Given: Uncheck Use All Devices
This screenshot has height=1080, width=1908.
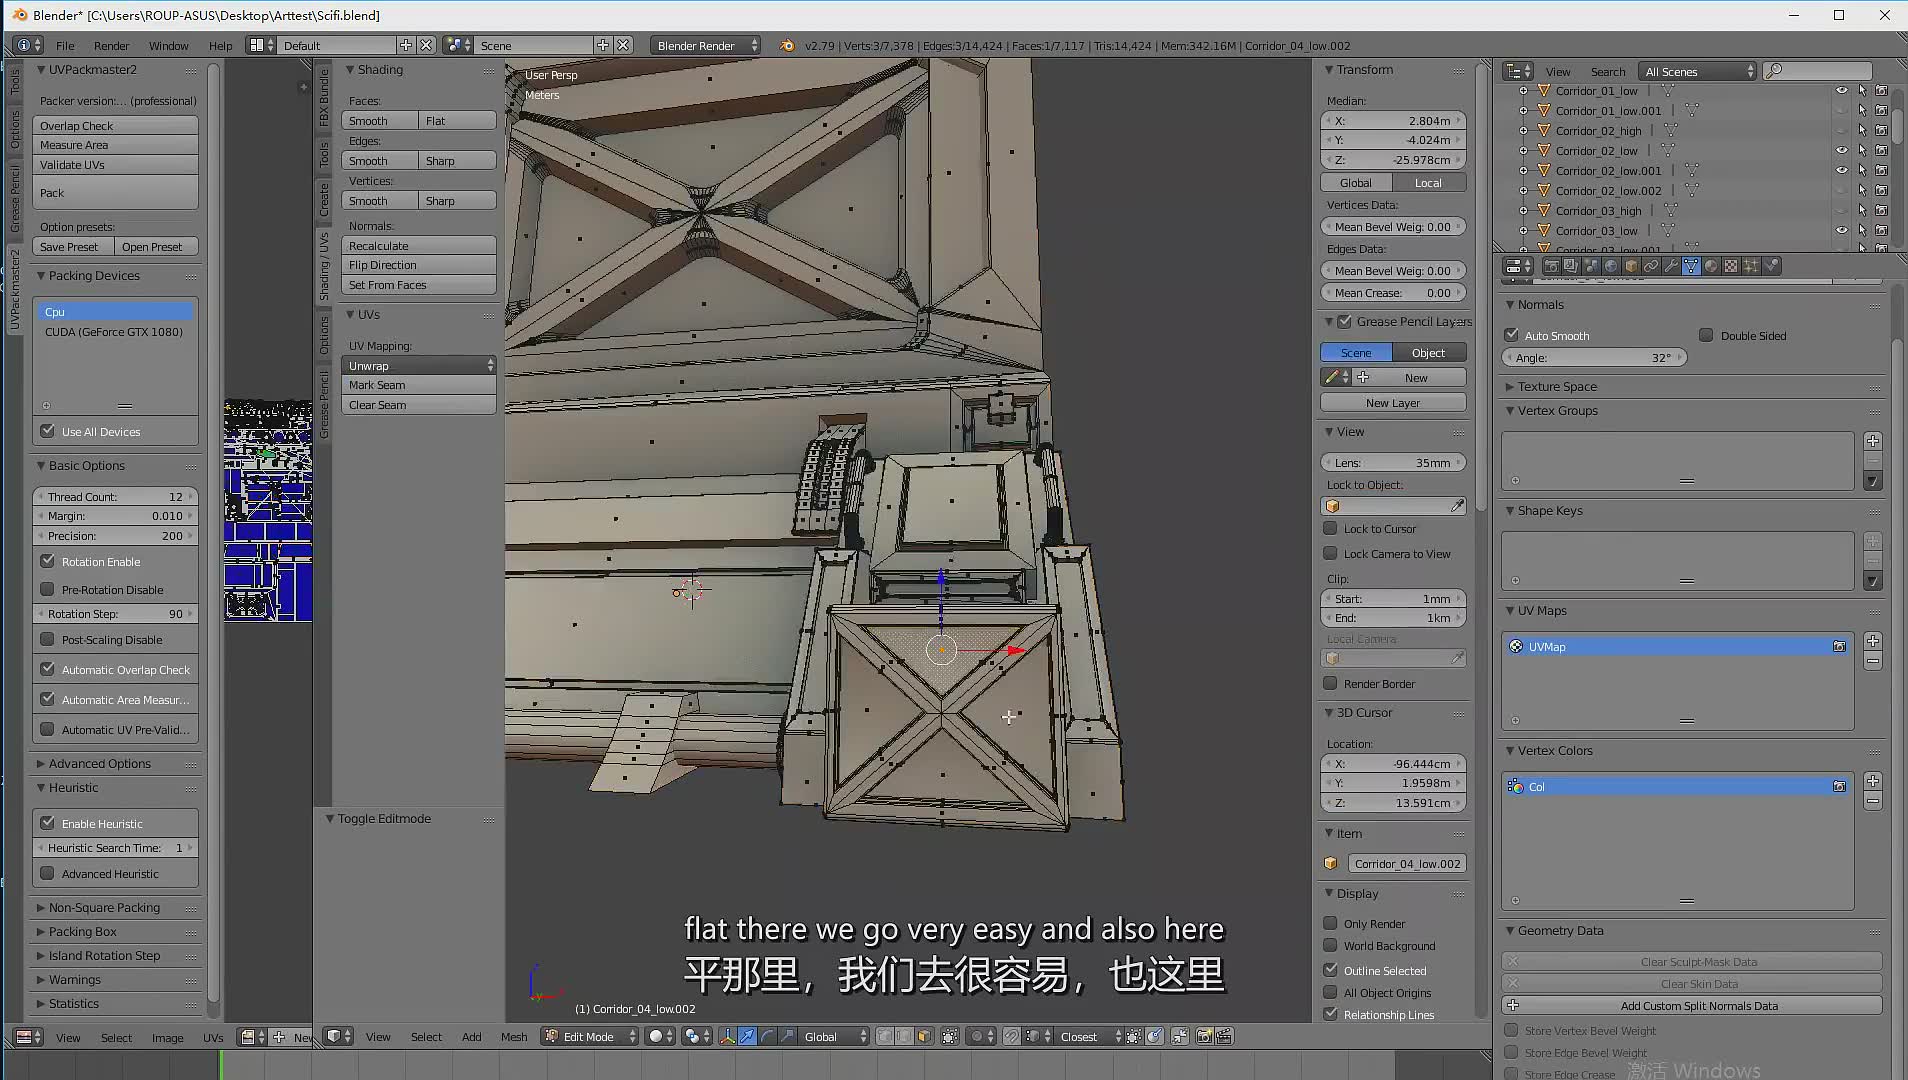Looking at the screenshot, I should coord(47,431).
